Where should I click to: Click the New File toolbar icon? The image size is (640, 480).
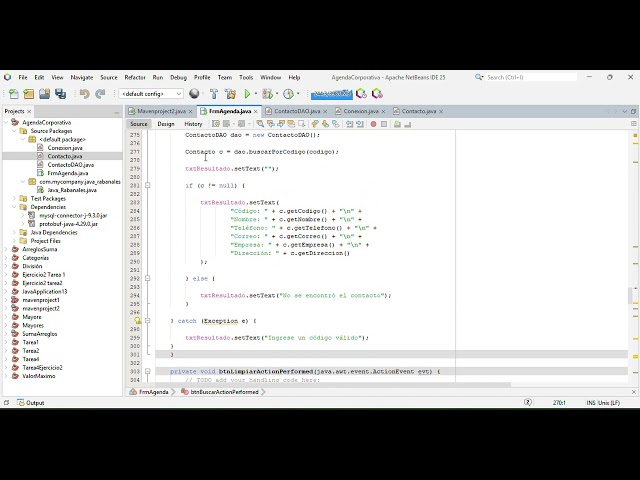point(13,94)
